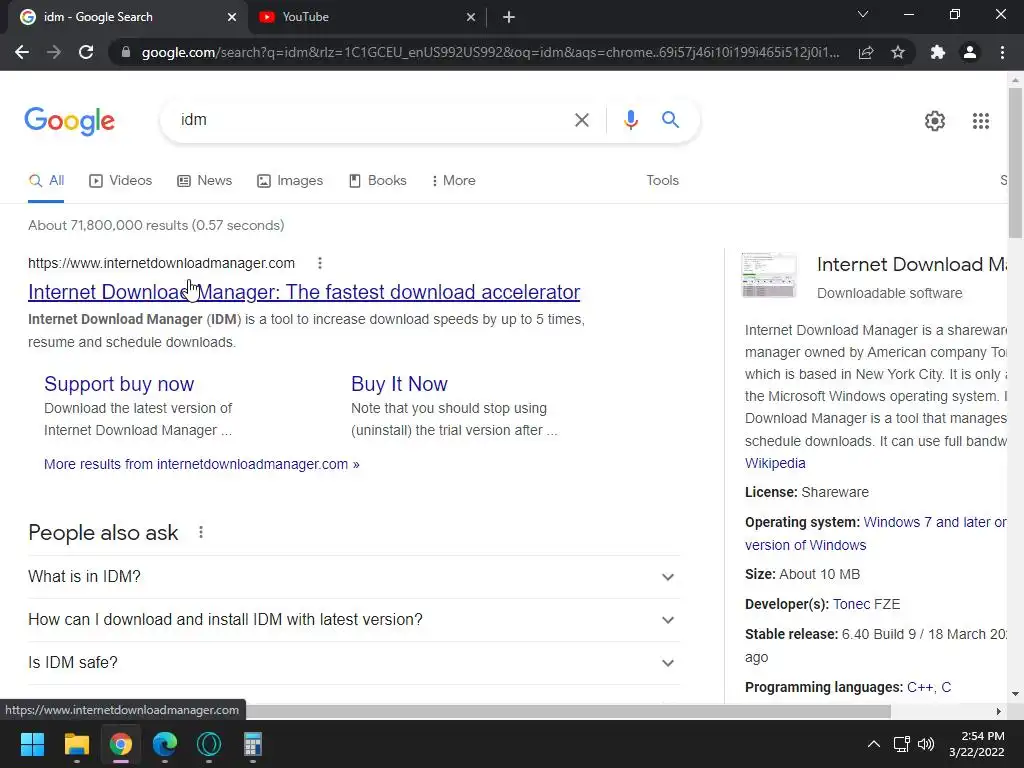Reload the Google search page
Screen dimensions: 1024x768
(86, 52)
